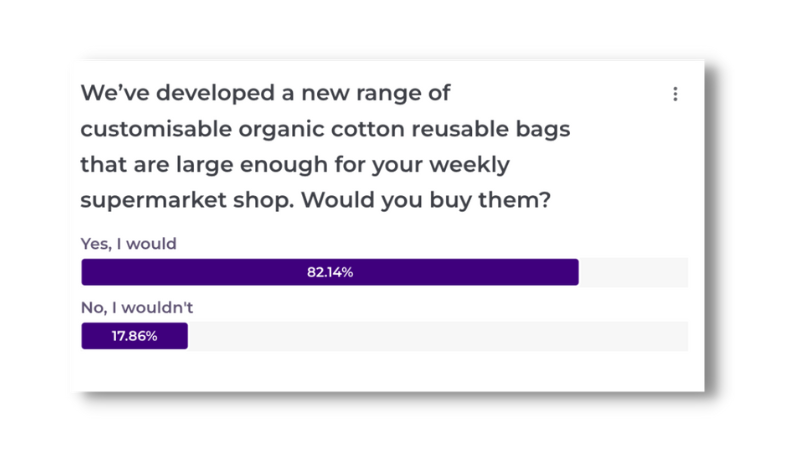Select the "No, I wouldn't" answer label
Viewport: 800px width, 450px height.
point(137,308)
